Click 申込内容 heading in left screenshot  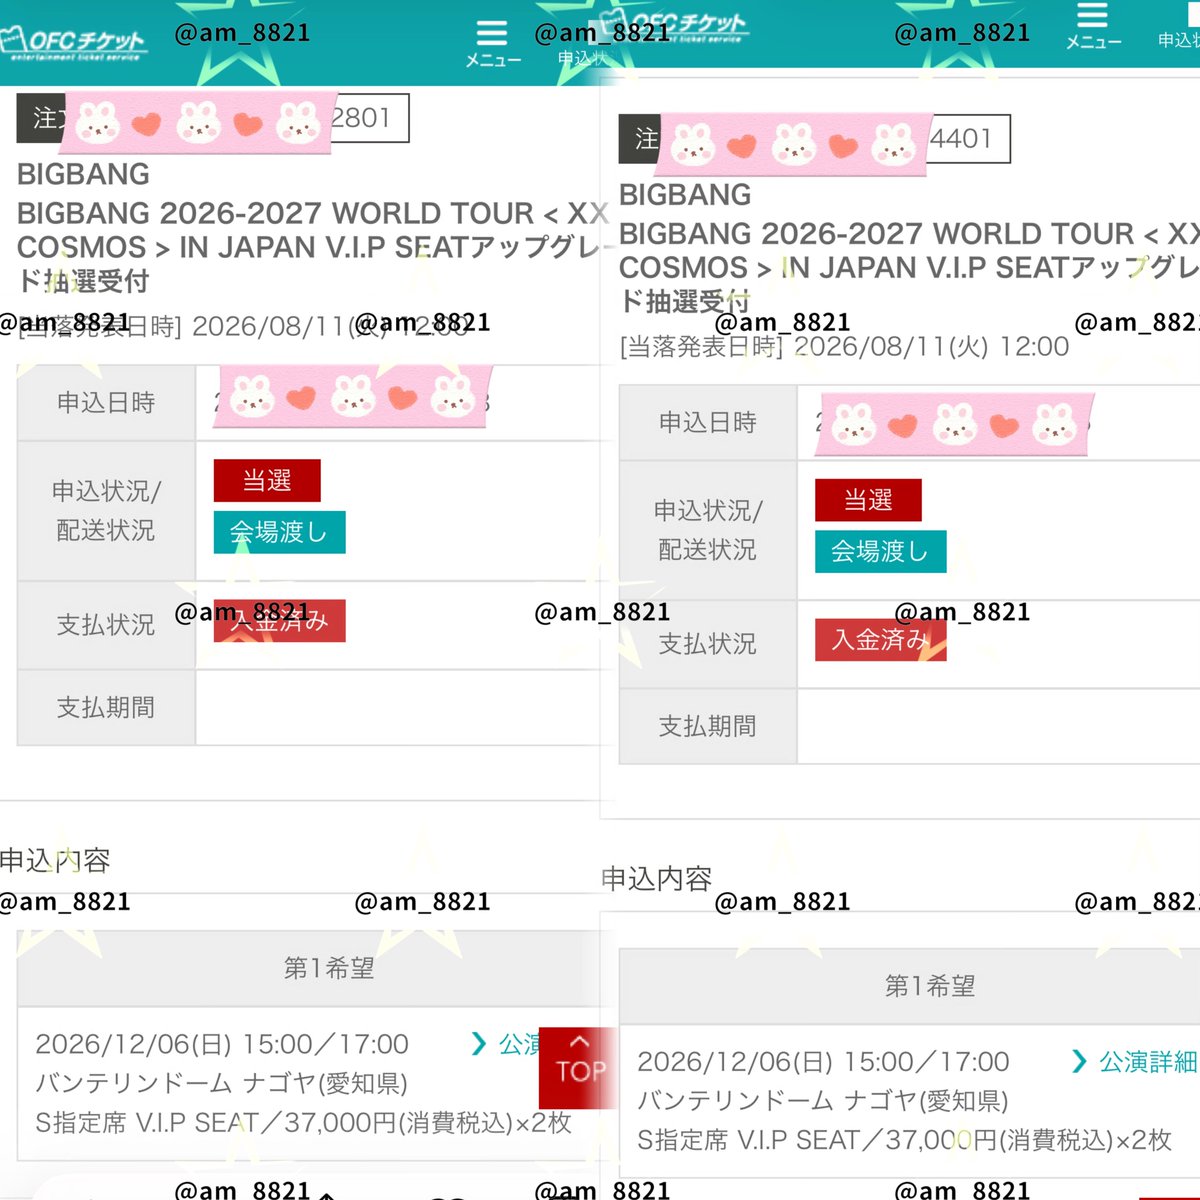(x=55, y=860)
